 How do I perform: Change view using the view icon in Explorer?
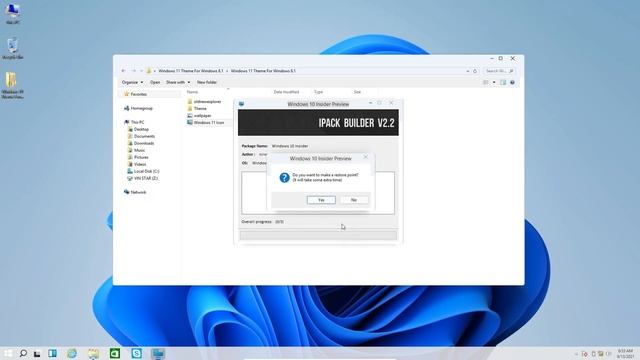[486, 82]
